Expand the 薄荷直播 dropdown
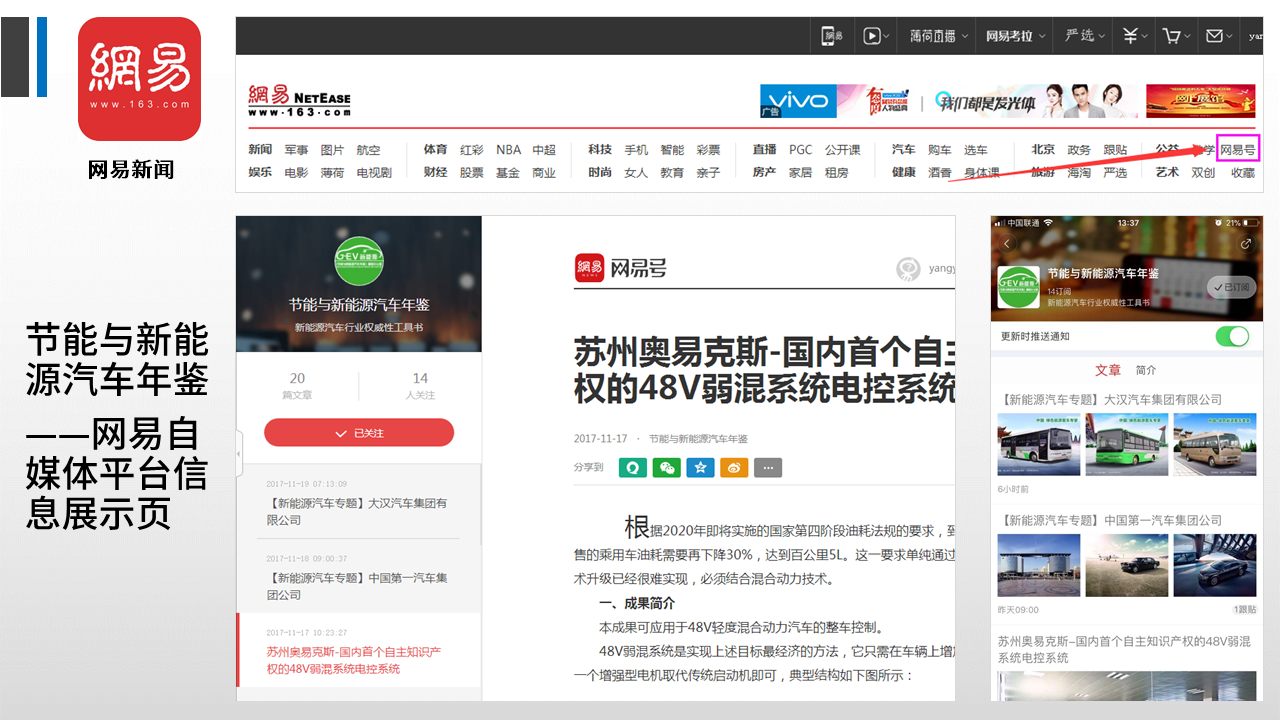The width and height of the screenshot is (1280, 720). pyautogui.click(x=939, y=36)
